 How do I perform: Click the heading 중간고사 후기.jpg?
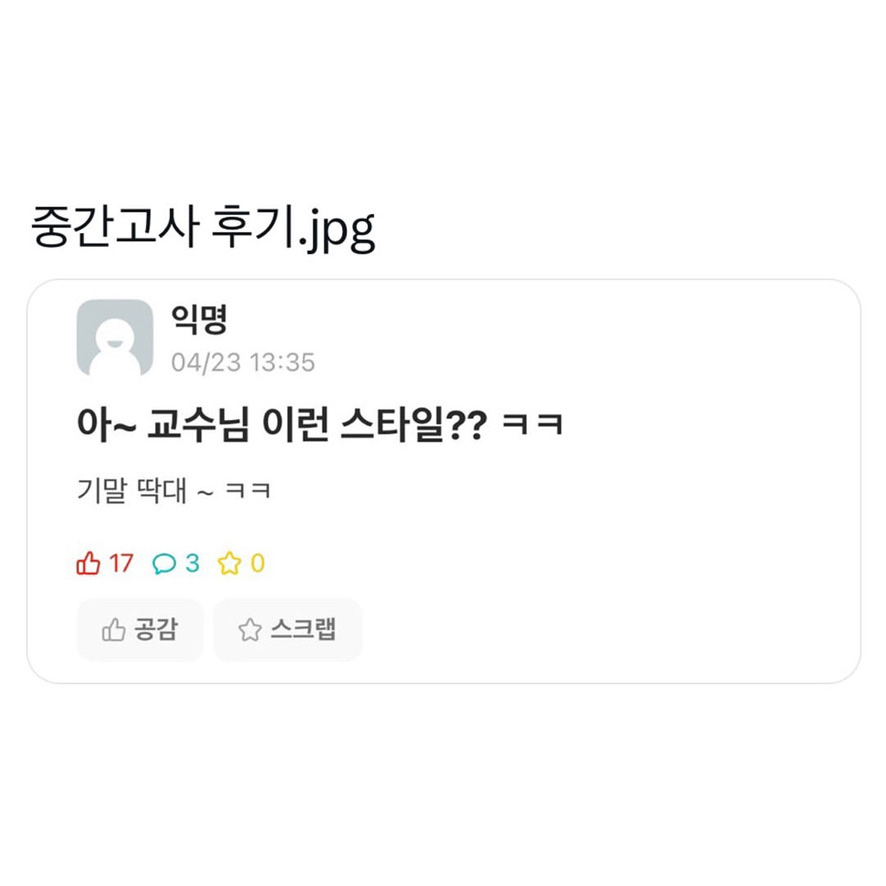[x=204, y=228]
